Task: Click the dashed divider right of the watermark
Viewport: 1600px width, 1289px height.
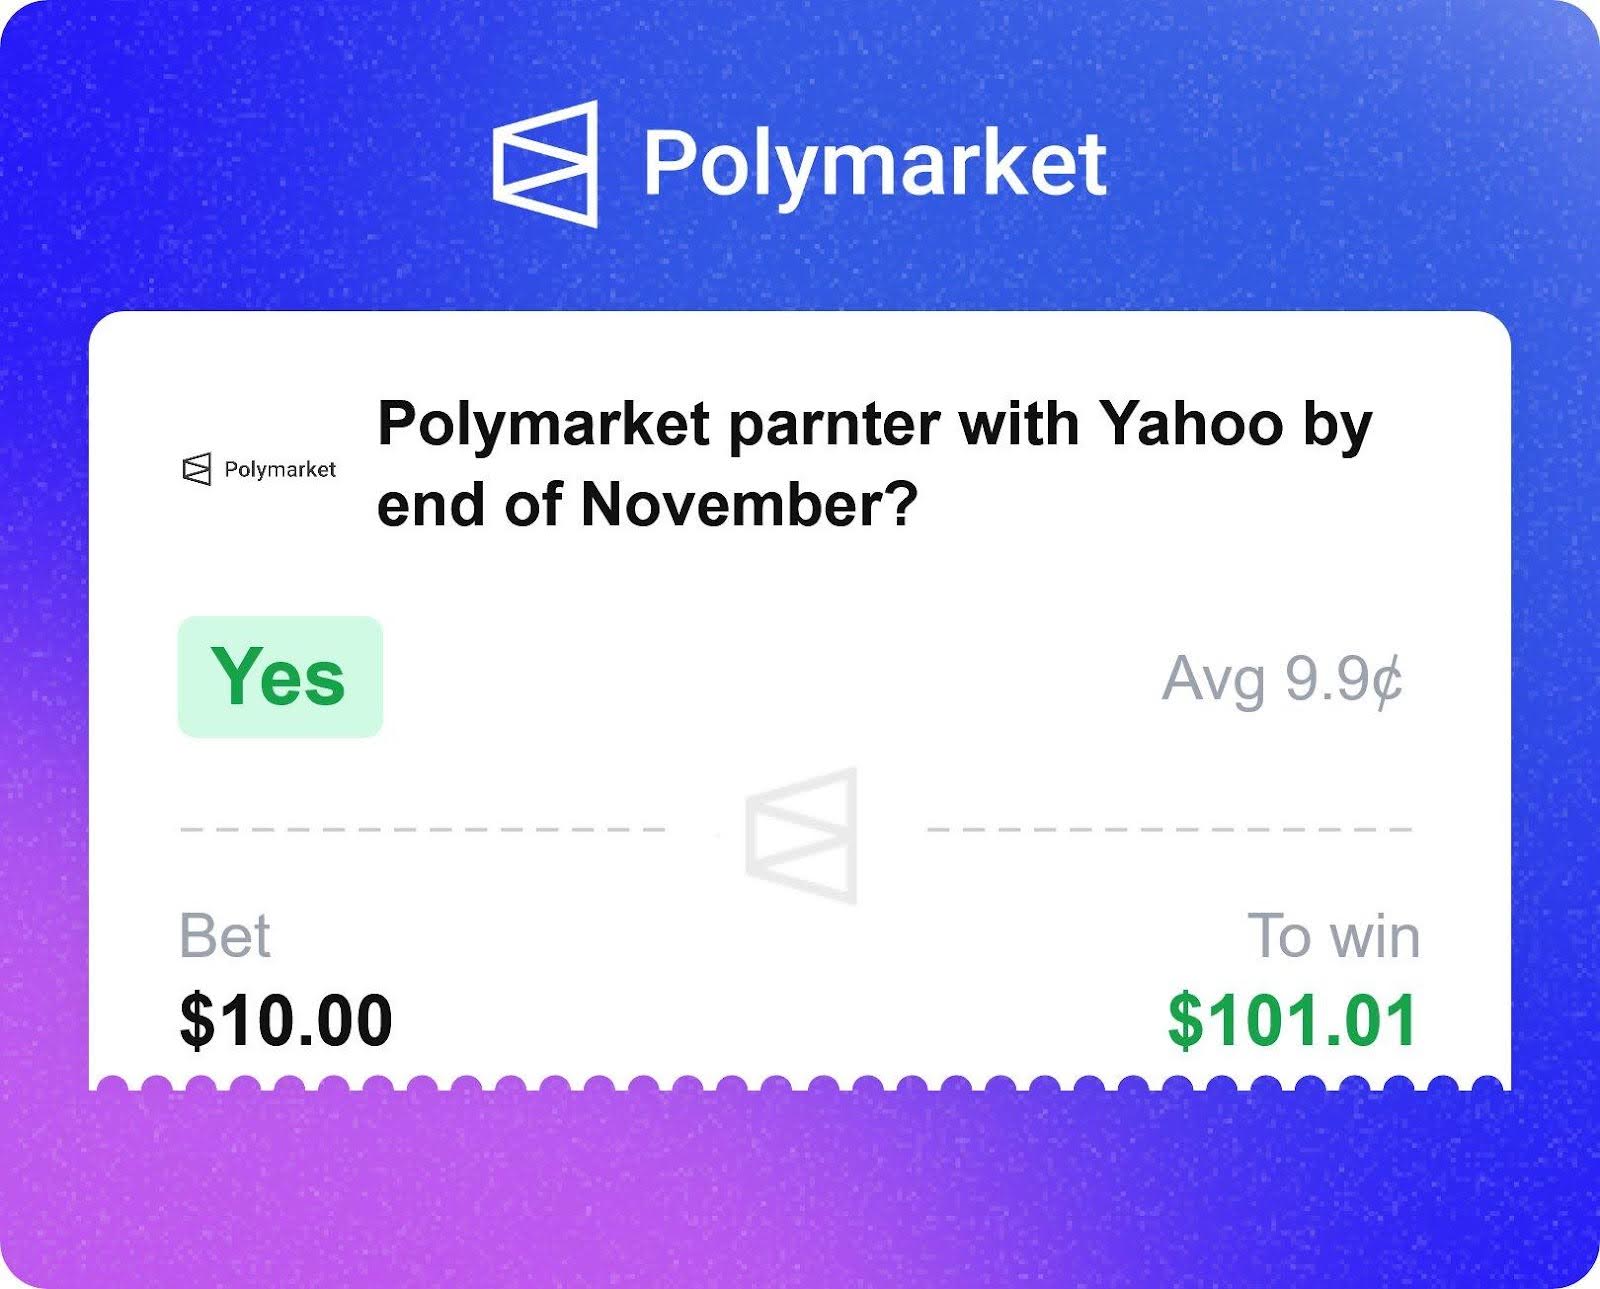Action: [x=1168, y=829]
